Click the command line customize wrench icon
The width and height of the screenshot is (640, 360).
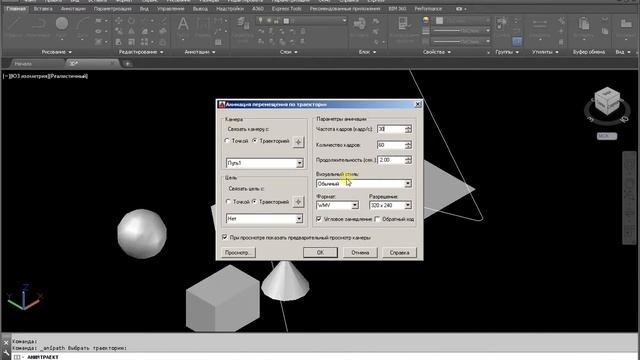pyautogui.click(x=6, y=352)
